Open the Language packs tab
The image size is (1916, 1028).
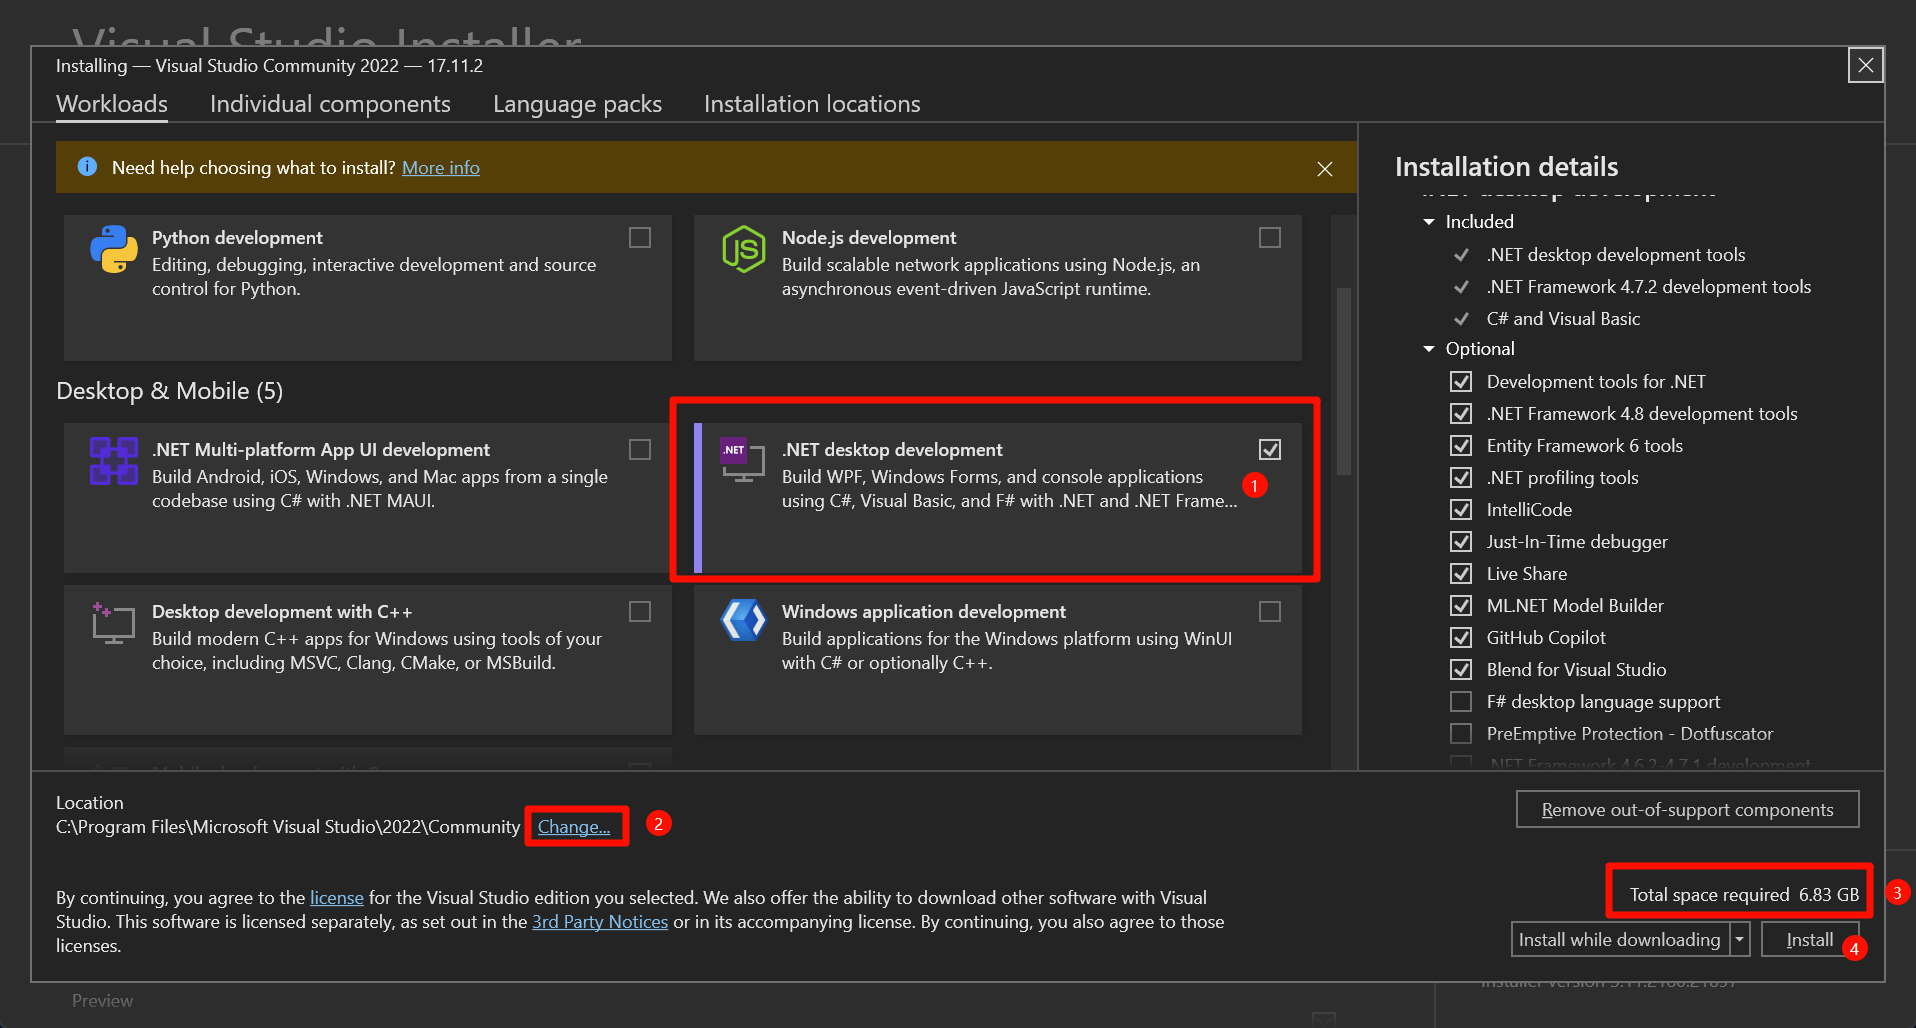pos(577,104)
